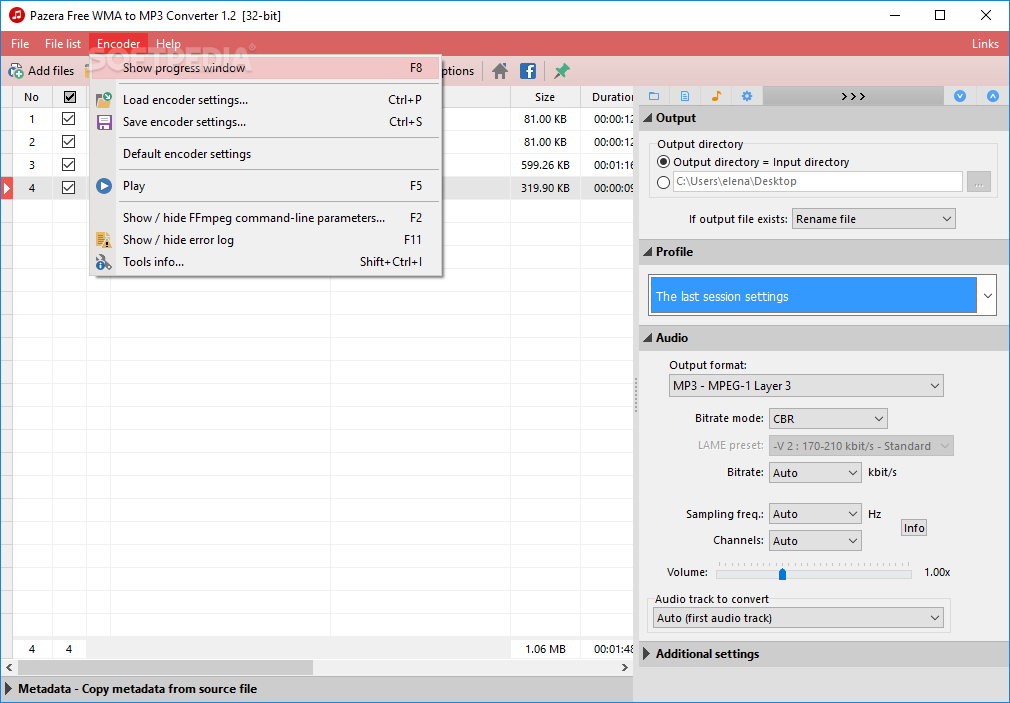Open the Audio track to convert dropdown
The image size is (1010, 703).
(798, 618)
